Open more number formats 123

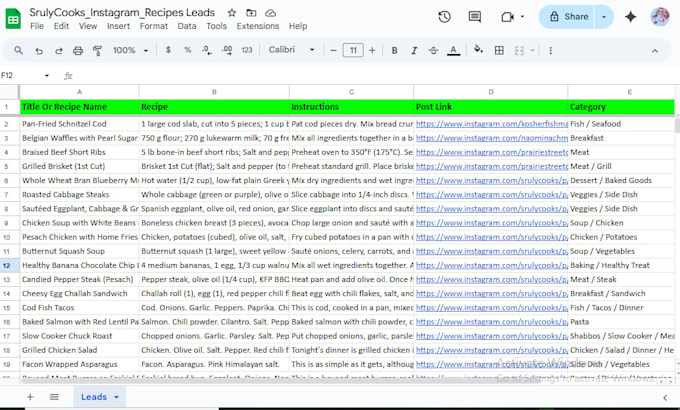point(247,50)
